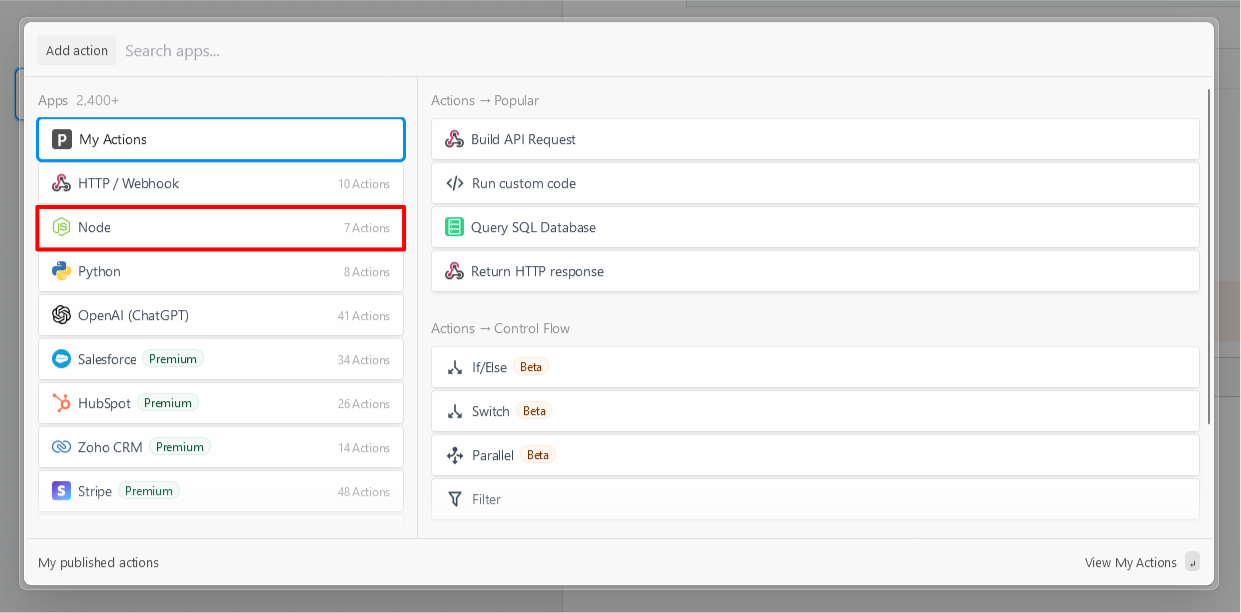Select OpenAI (ChatGPT) from apps
Screen dimensions: 1241x613
[221, 315]
